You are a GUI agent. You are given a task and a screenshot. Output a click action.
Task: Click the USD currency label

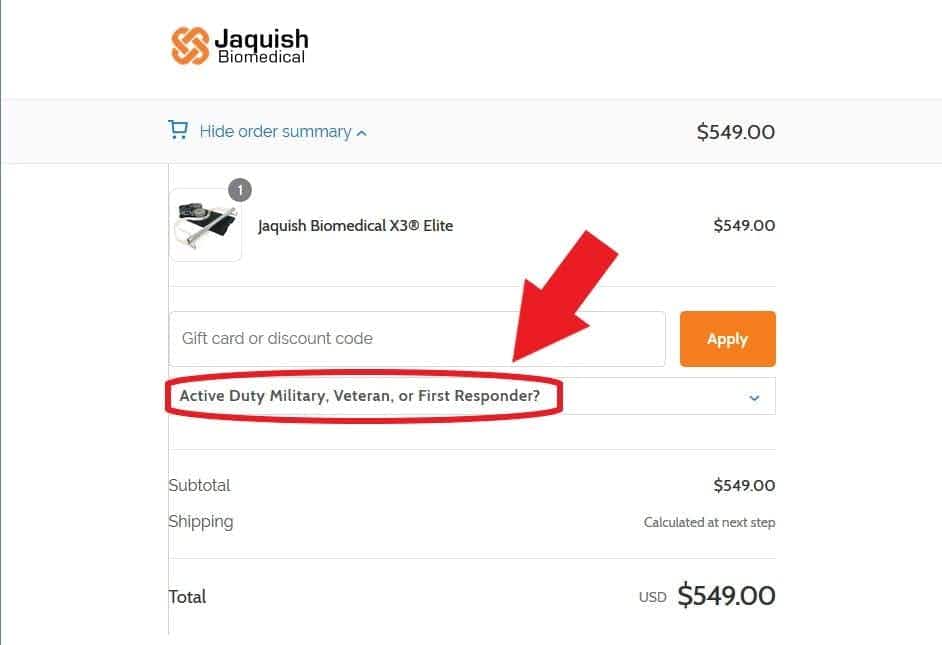pyautogui.click(x=652, y=597)
